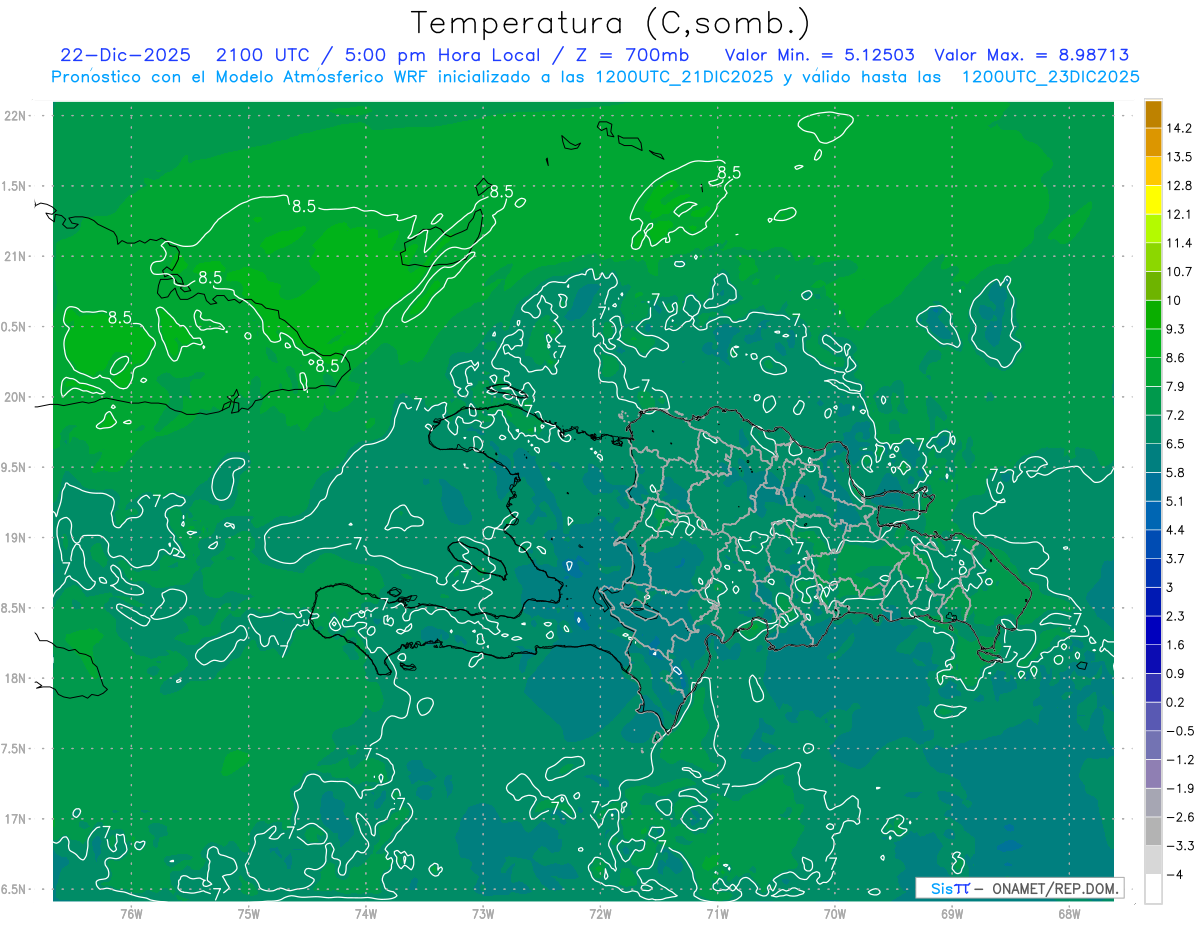The height and width of the screenshot is (927, 1200).
Task: Click the "Temperatura (C,somb.)" chart title
Action: tap(611, 23)
